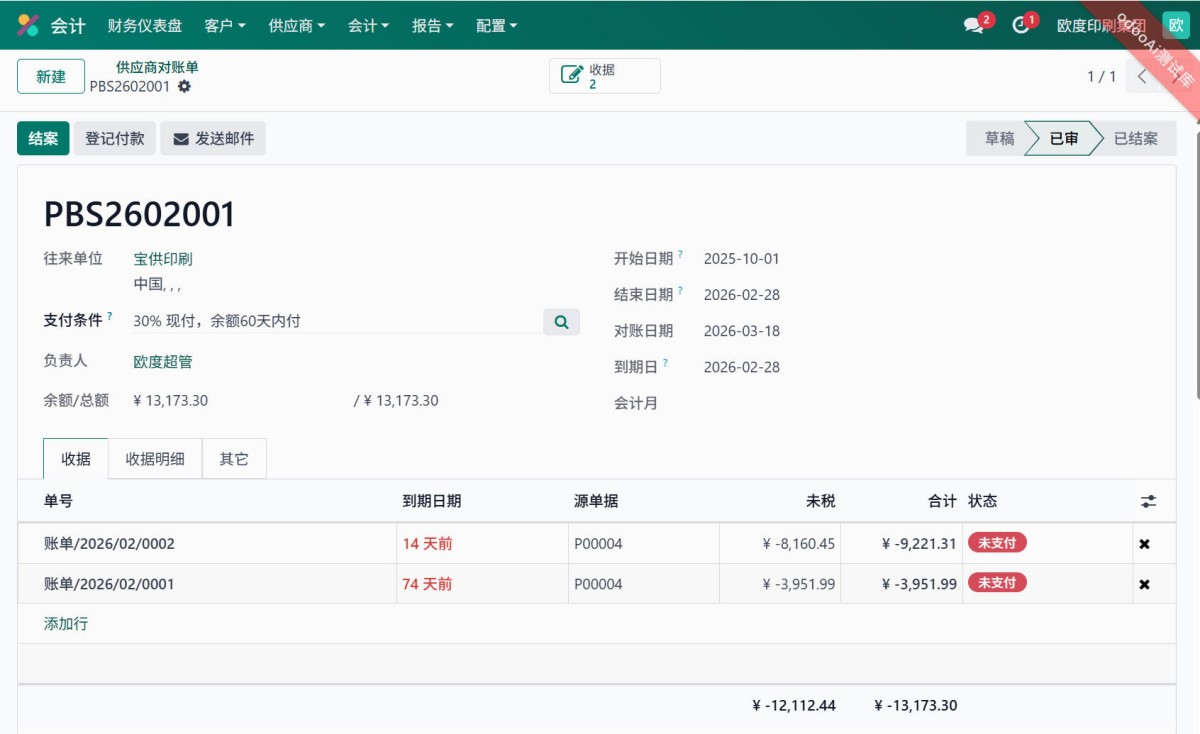Switch to the 收据明细 tab

click(155, 459)
